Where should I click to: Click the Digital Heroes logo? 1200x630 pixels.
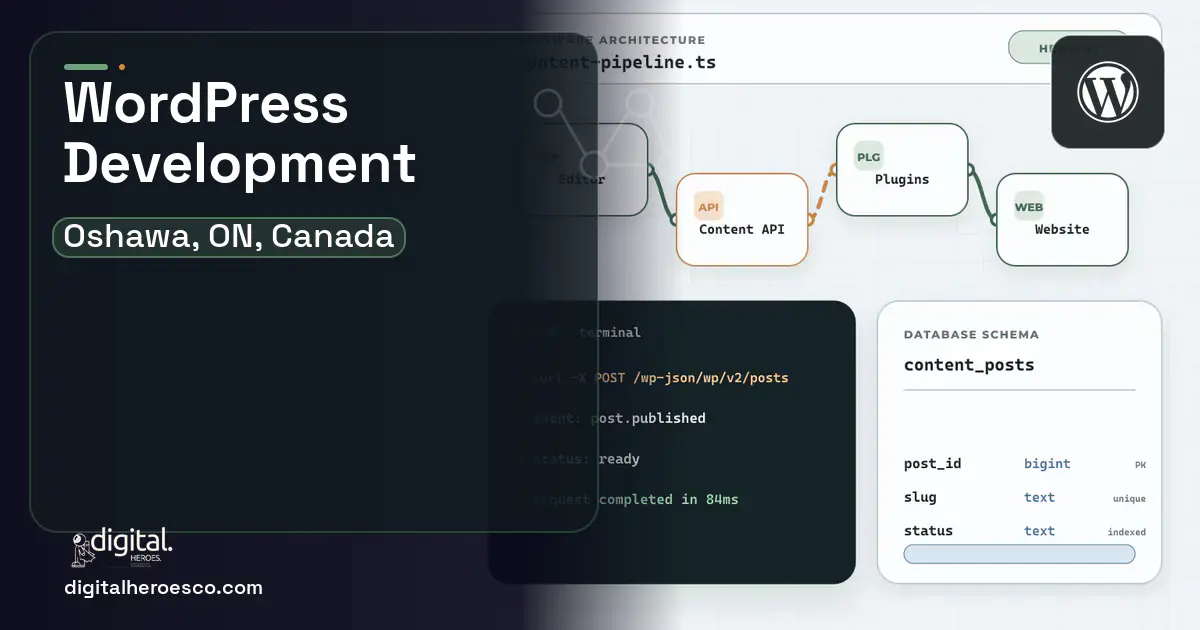122,547
